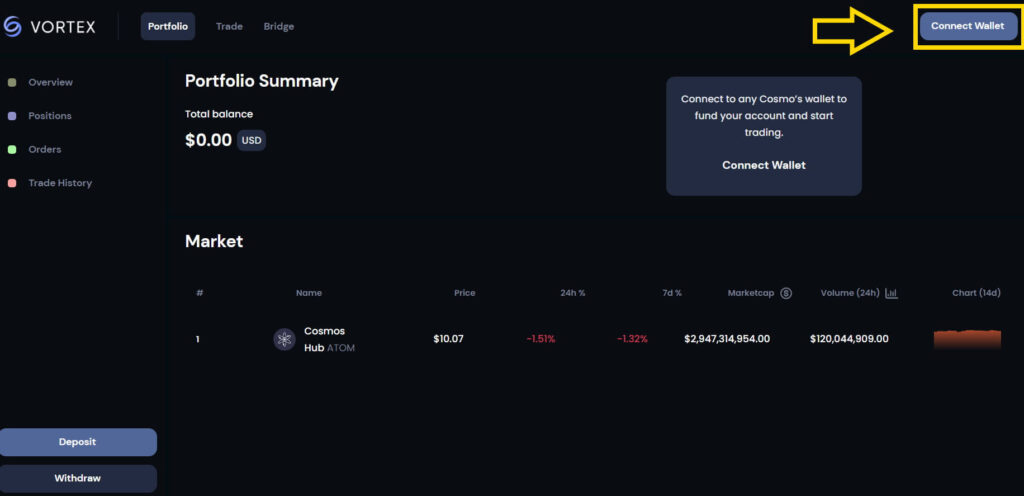Switch to the Trade tab
This screenshot has width=1024, height=496.
pyautogui.click(x=229, y=27)
